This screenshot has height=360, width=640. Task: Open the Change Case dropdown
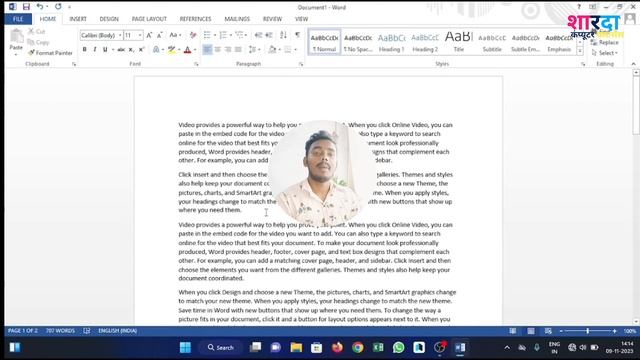point(175,35)
